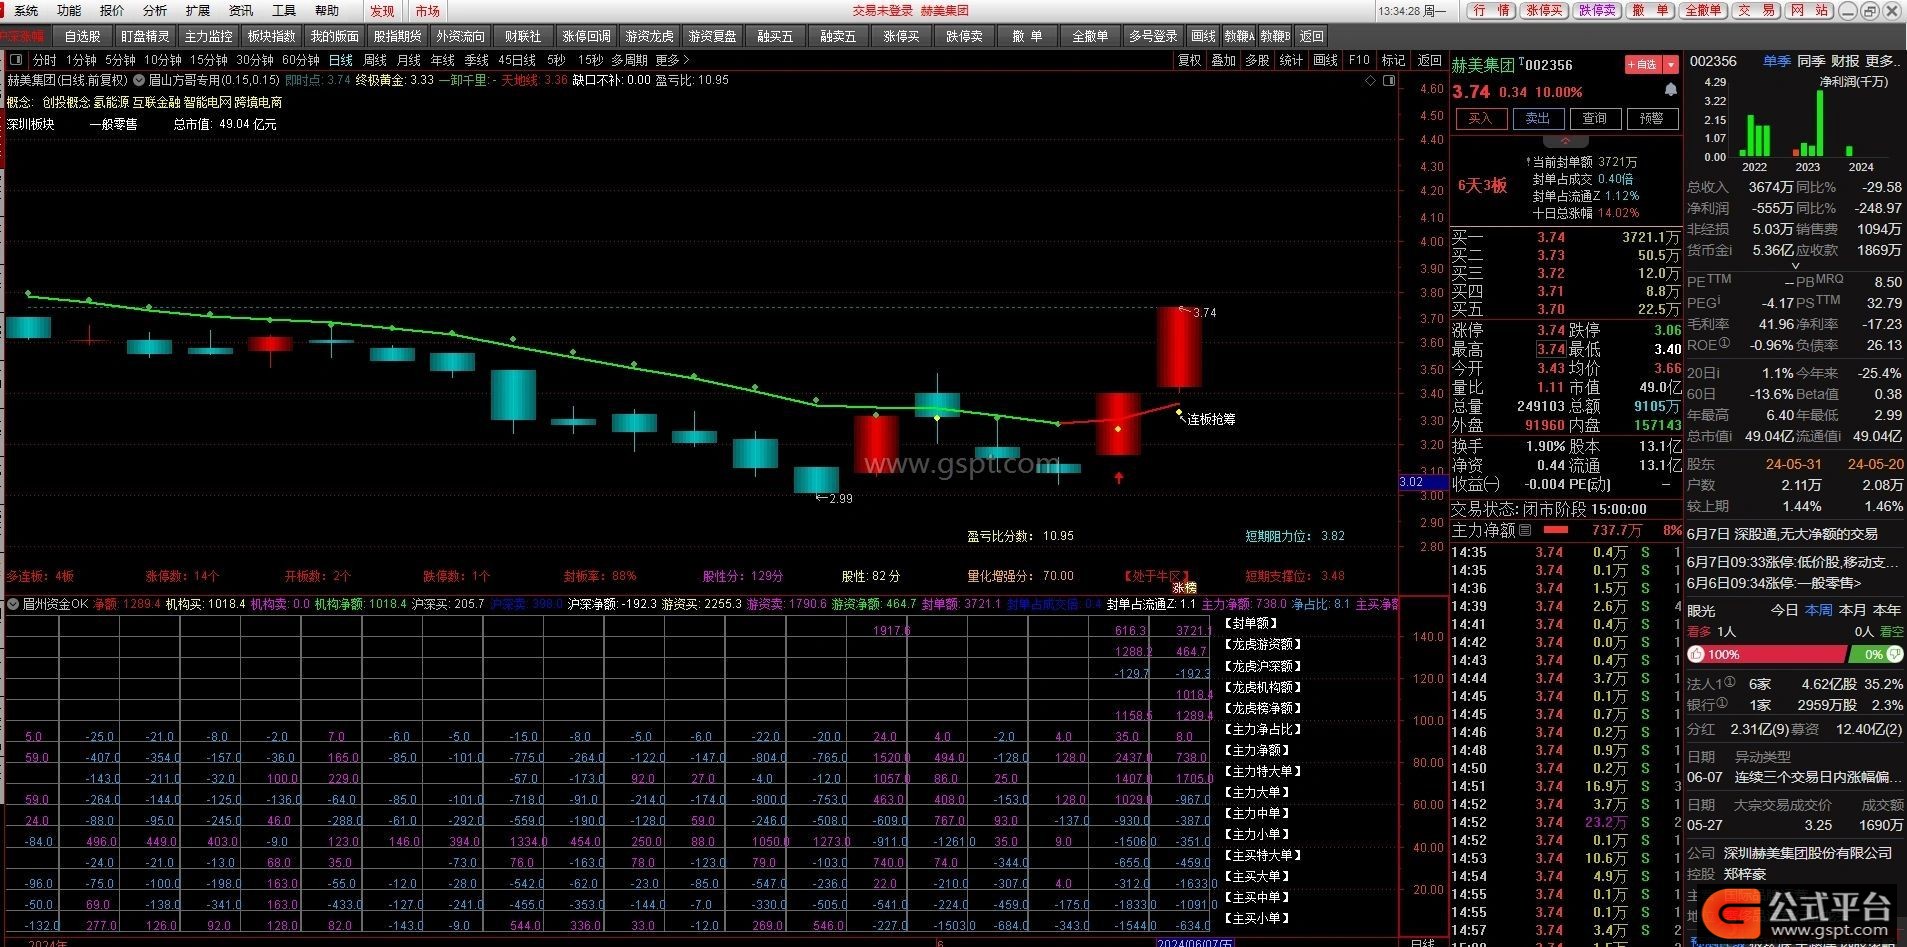This screenshot has width=1907, height=947.
Task: Add stock with the +自选 button
Action: point(1643,64)
